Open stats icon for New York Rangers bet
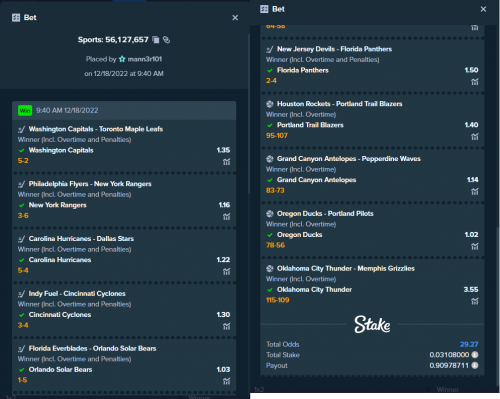Screen dimensions: 500x399 pos(227,217)
